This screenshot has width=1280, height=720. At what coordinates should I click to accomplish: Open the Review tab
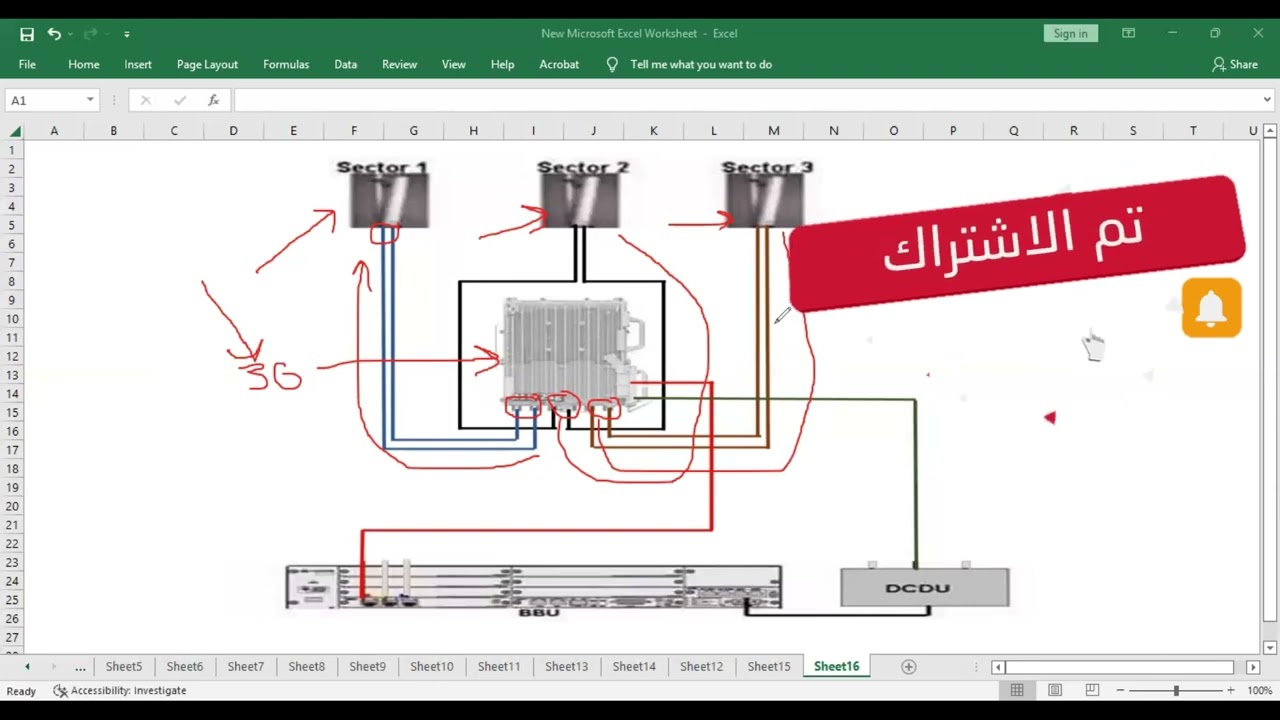[x=399, y=64]
